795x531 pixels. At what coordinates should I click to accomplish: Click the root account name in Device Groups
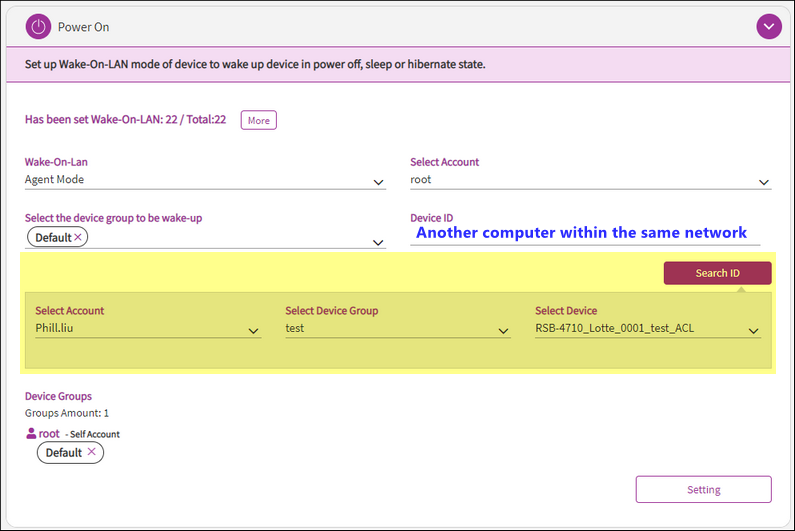click(50, 434)
